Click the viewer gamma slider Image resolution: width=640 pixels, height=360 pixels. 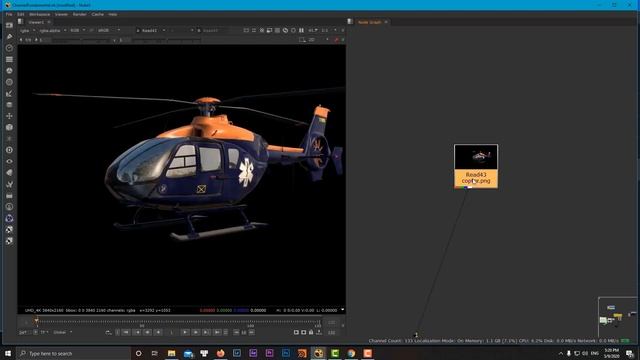167,40
